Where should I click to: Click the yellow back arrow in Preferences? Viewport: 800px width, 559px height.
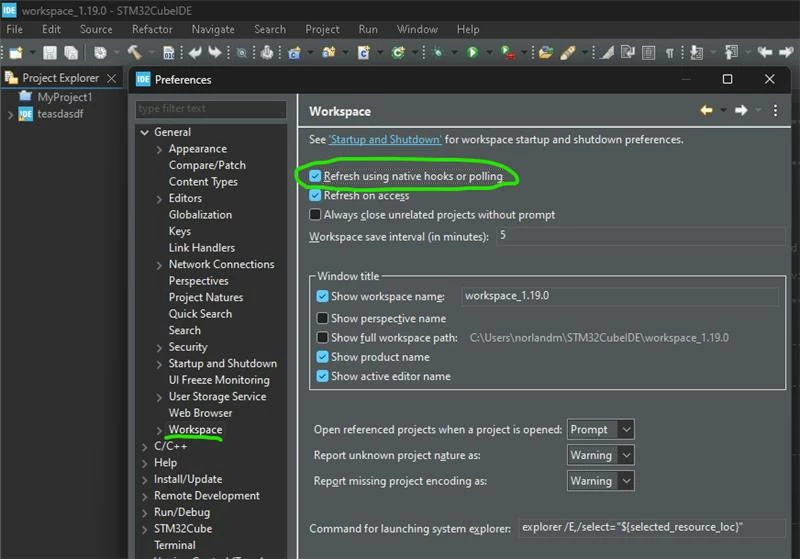[706, 110]
